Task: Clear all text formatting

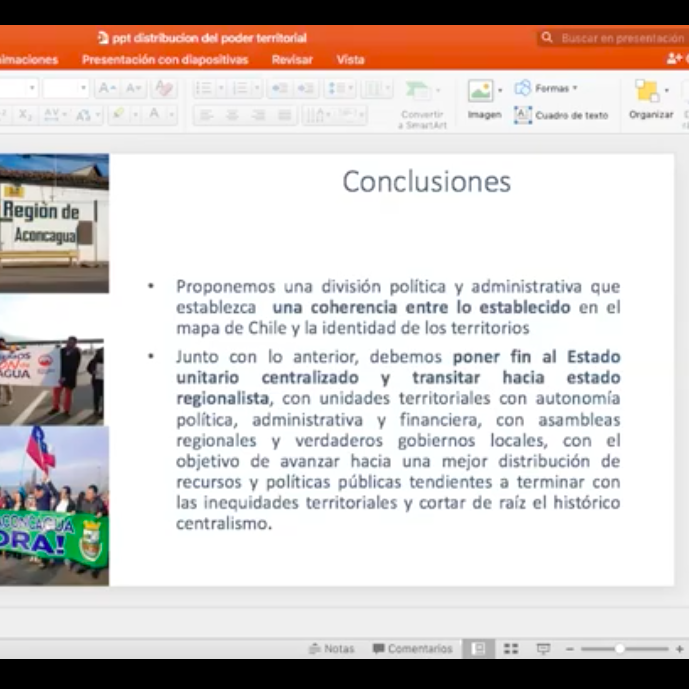Action: click(164, 88)
